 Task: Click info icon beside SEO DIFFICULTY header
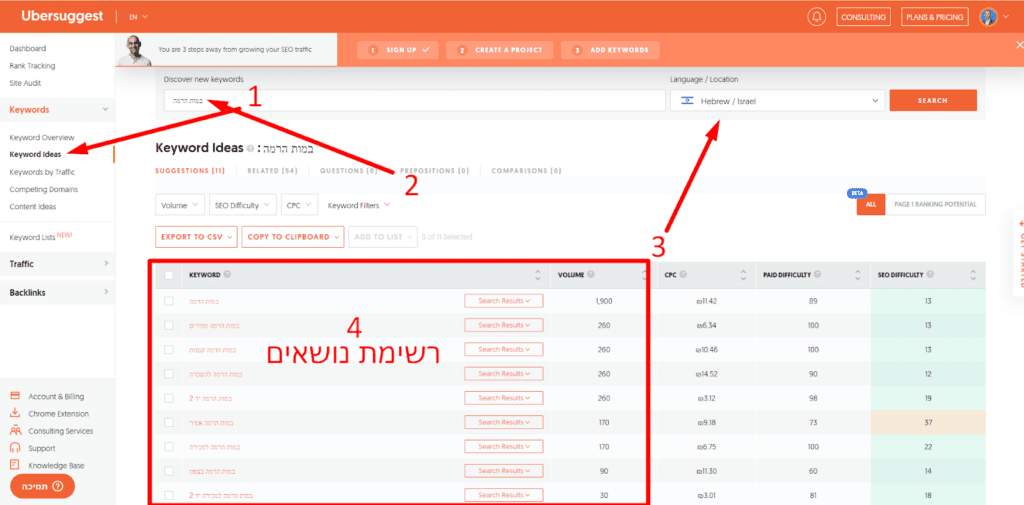click(930, 275)
